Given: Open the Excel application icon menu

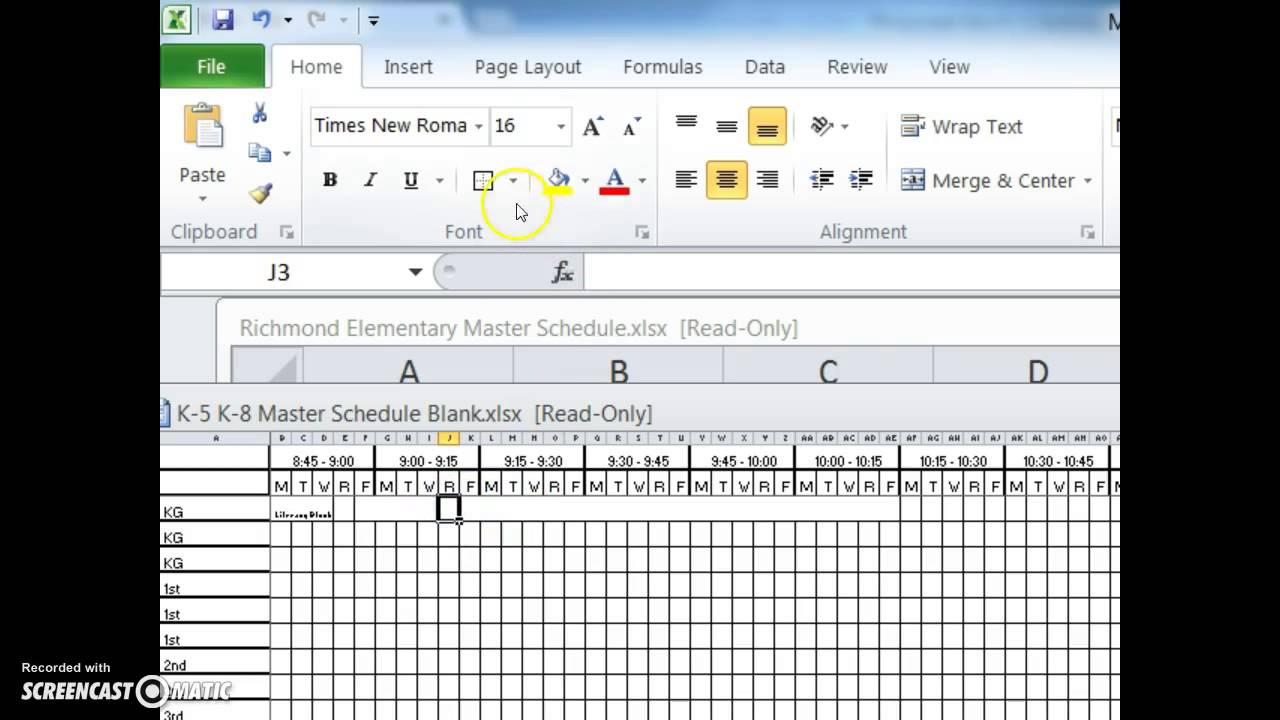Looking at the screenshot, I should tap(177, 19).
